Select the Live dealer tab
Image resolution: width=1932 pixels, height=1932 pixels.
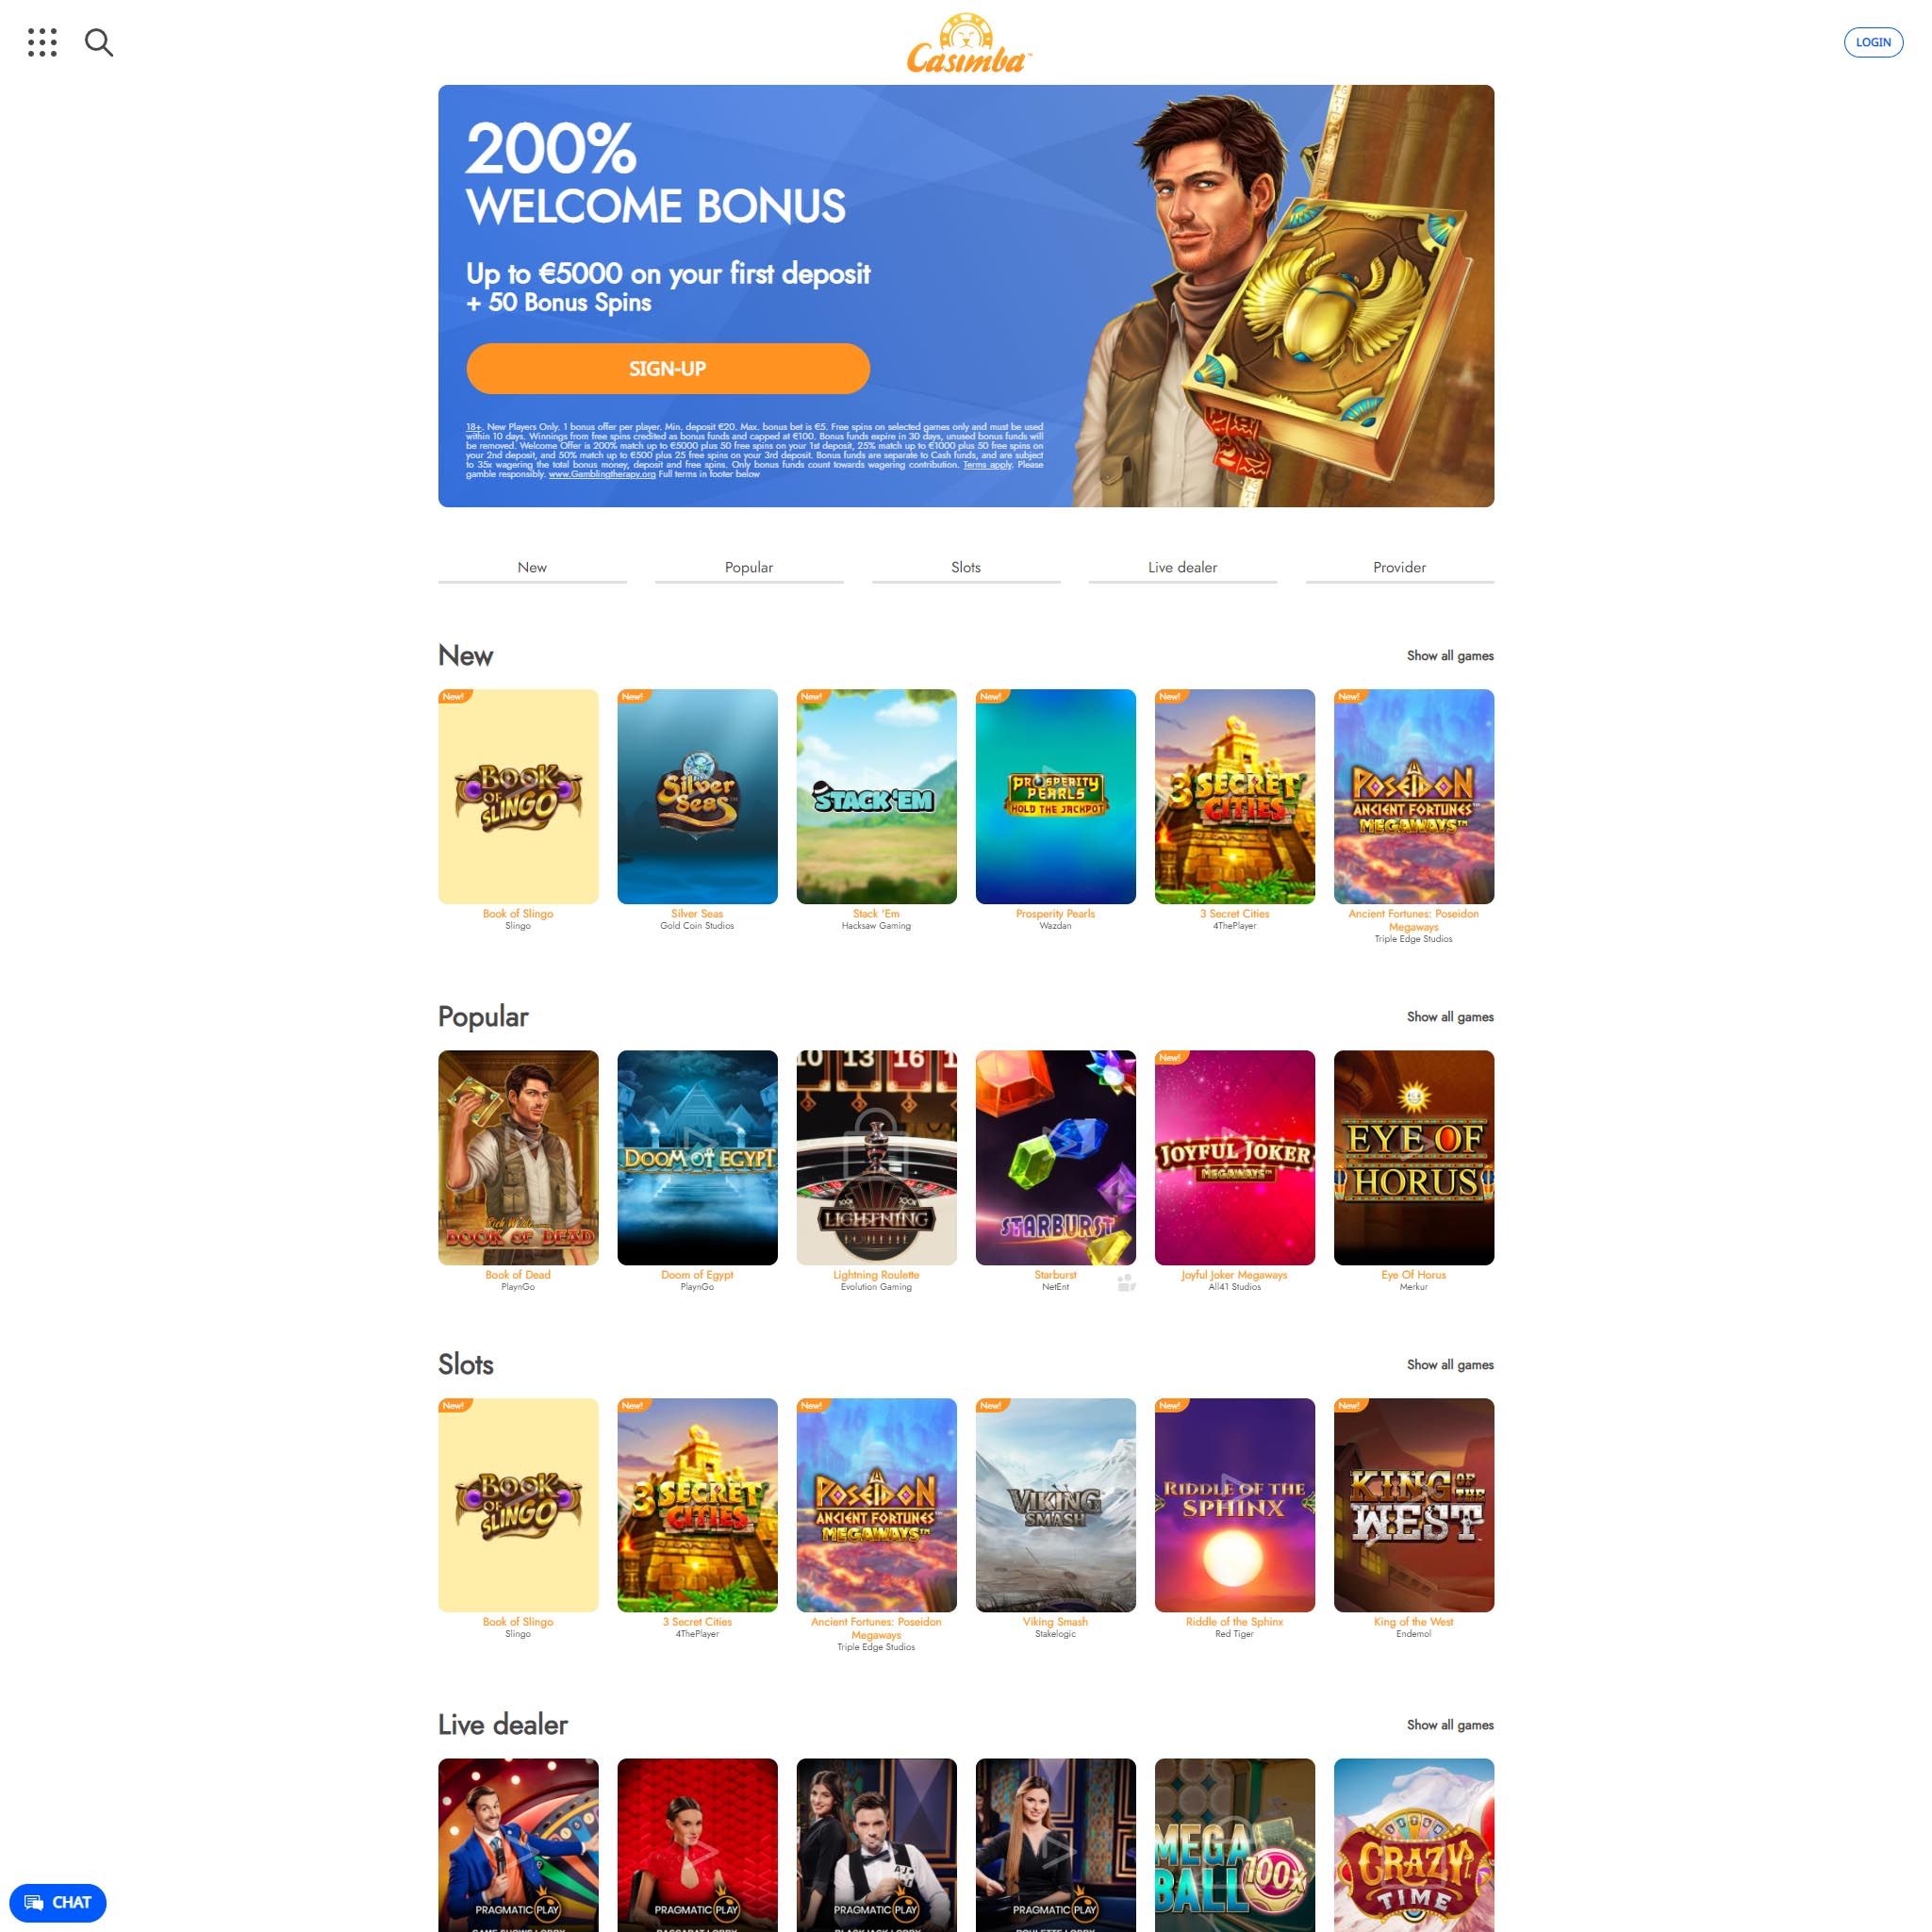[1182, 567]
